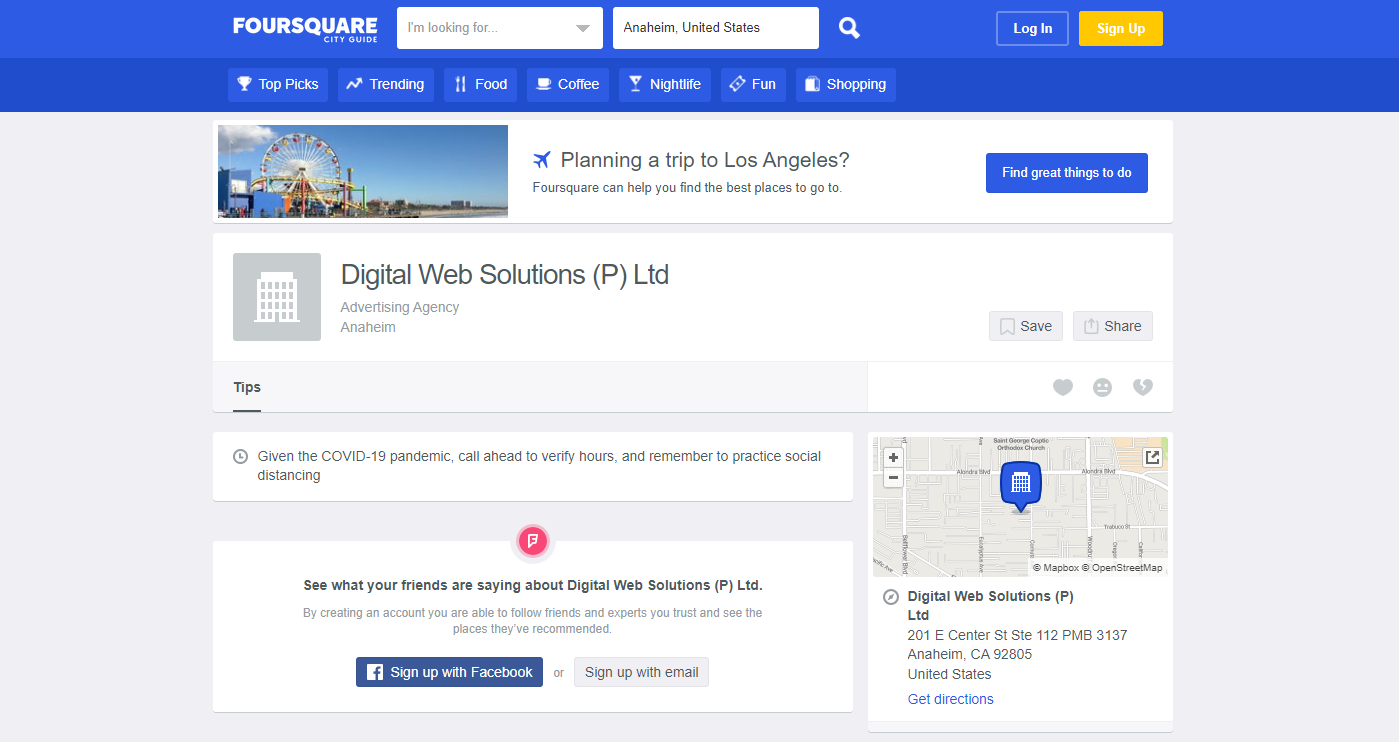Viewport: 1399px width, 742px height.
Task: Open the Nightlife category
Action: 665,84
